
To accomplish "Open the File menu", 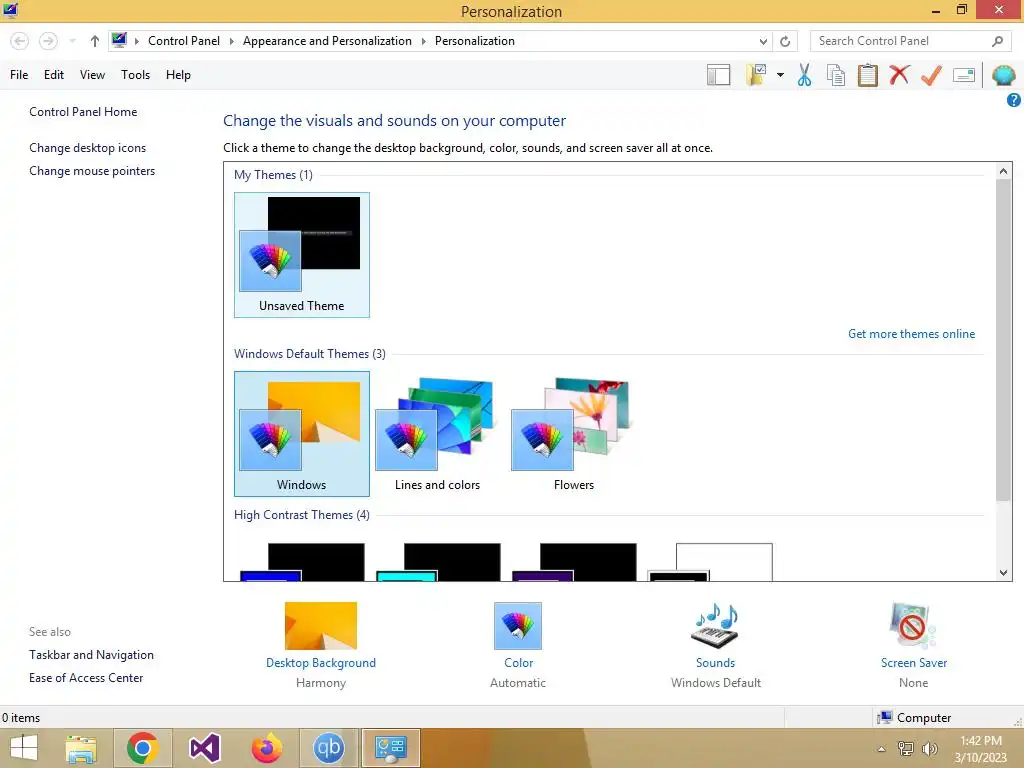I will pos(19,75).
